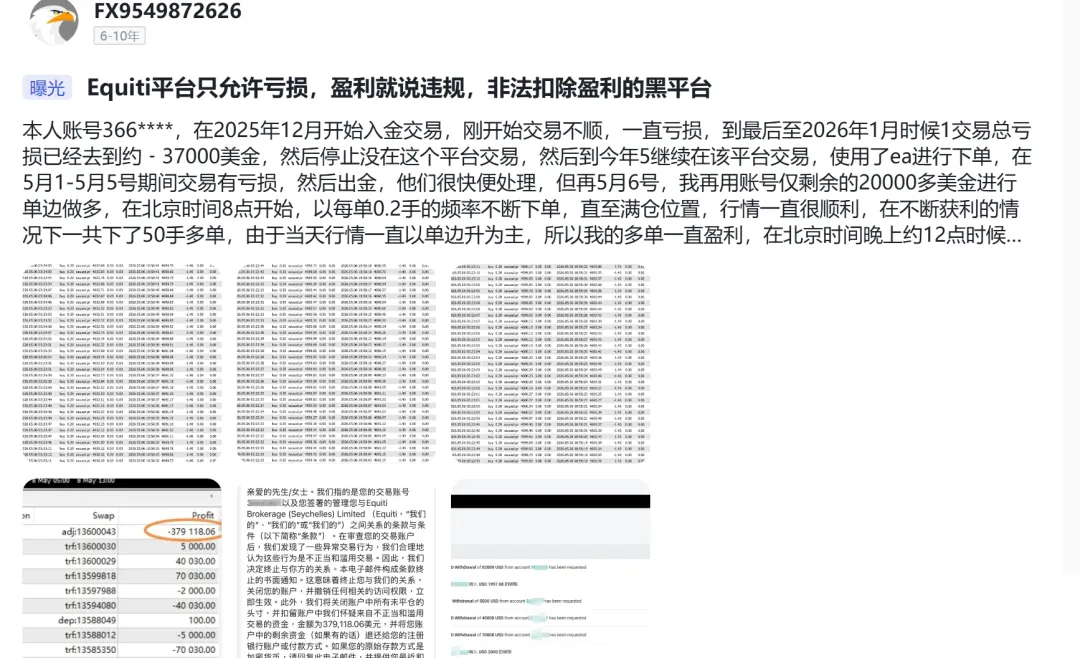The image size is (1080, 658).
Task: Expand the post body text starting 本人账号366
Action: (527, 183)
